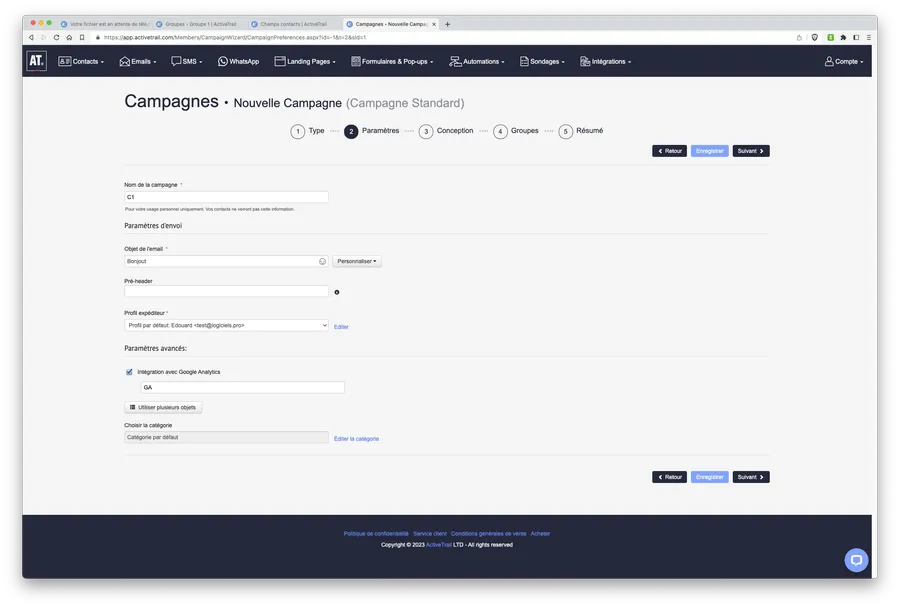The image size is (900, 608).
Task: Click the padlock icon in the address bar
Action: click(x=98, y=37)
